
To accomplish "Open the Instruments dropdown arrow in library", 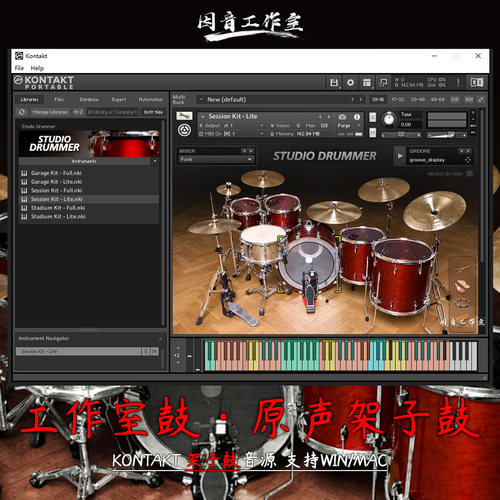I will pyautogui.click(x=155, y=161).
